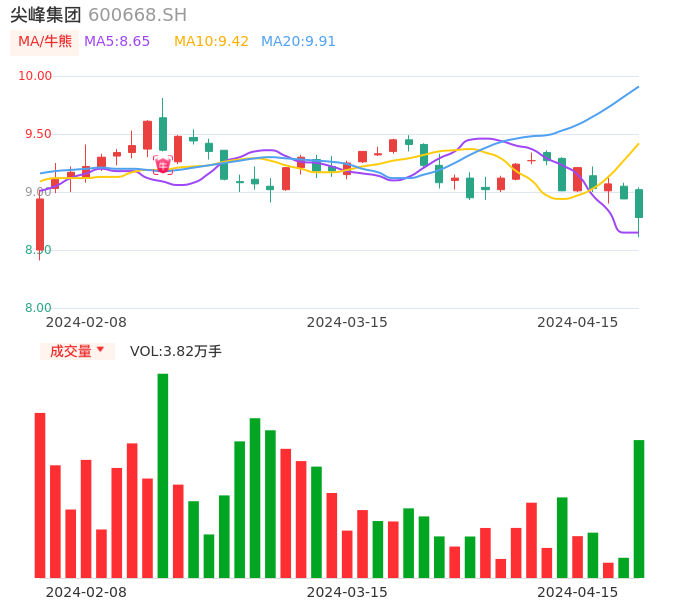Click the pink bull/bear marker icon on the chart

tap(162, 165)
